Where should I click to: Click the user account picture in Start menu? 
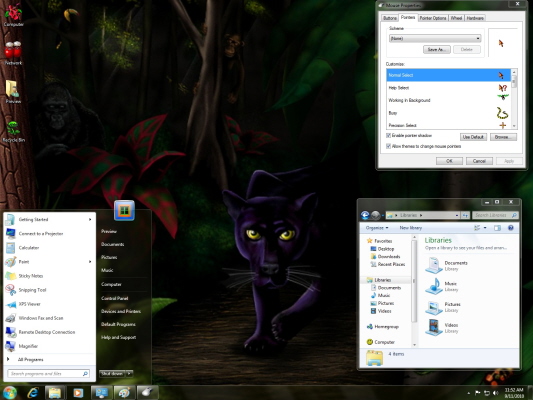[x=124, y=210]
